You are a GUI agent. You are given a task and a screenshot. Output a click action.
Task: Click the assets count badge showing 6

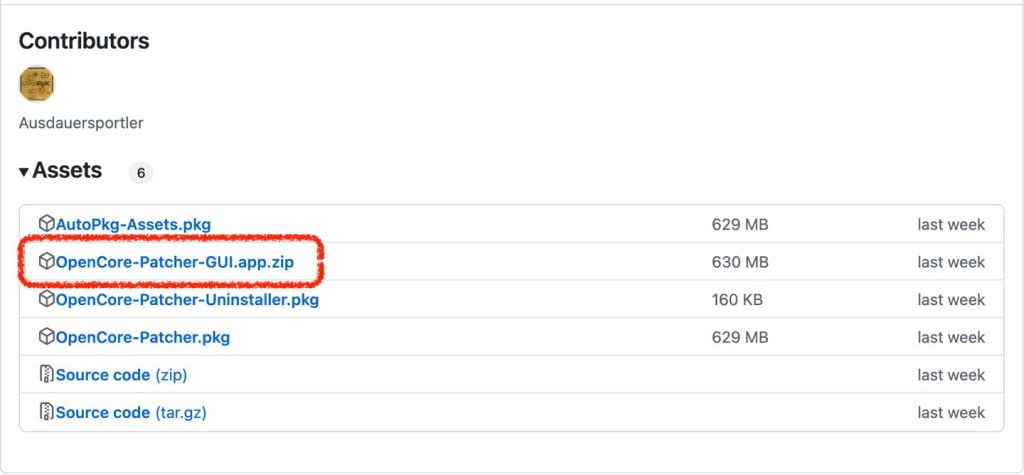(140, 174)
